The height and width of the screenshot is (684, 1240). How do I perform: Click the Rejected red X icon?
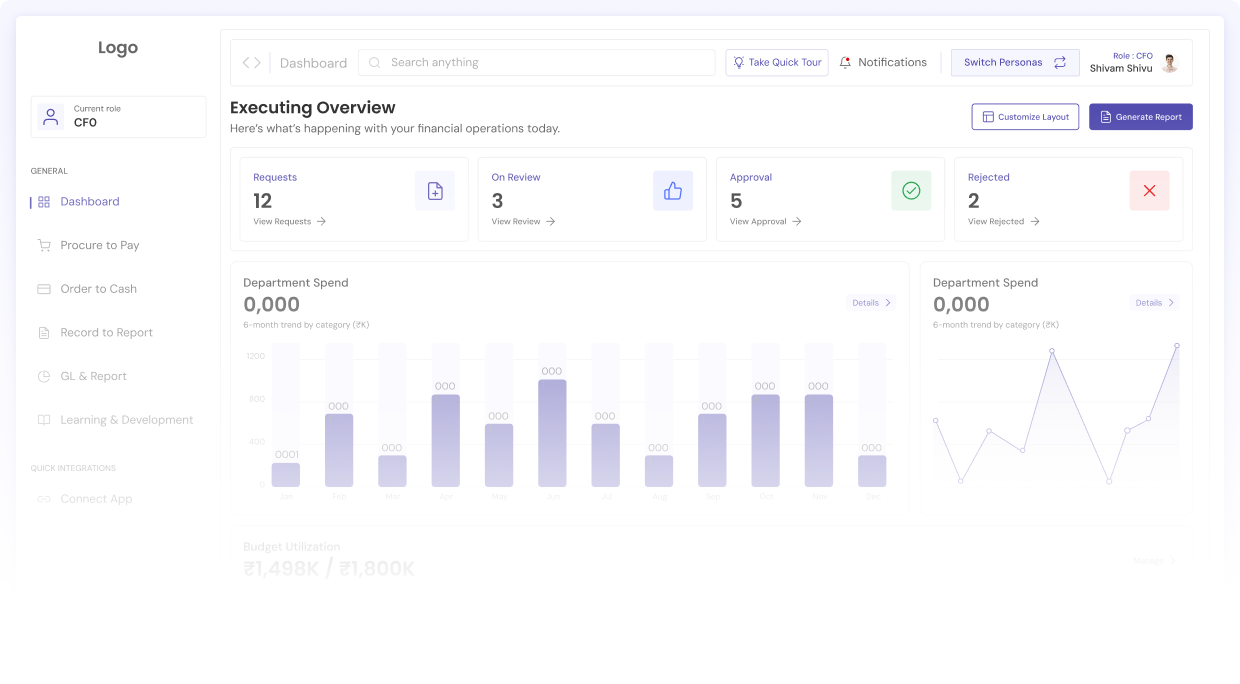pos(1149,191)
